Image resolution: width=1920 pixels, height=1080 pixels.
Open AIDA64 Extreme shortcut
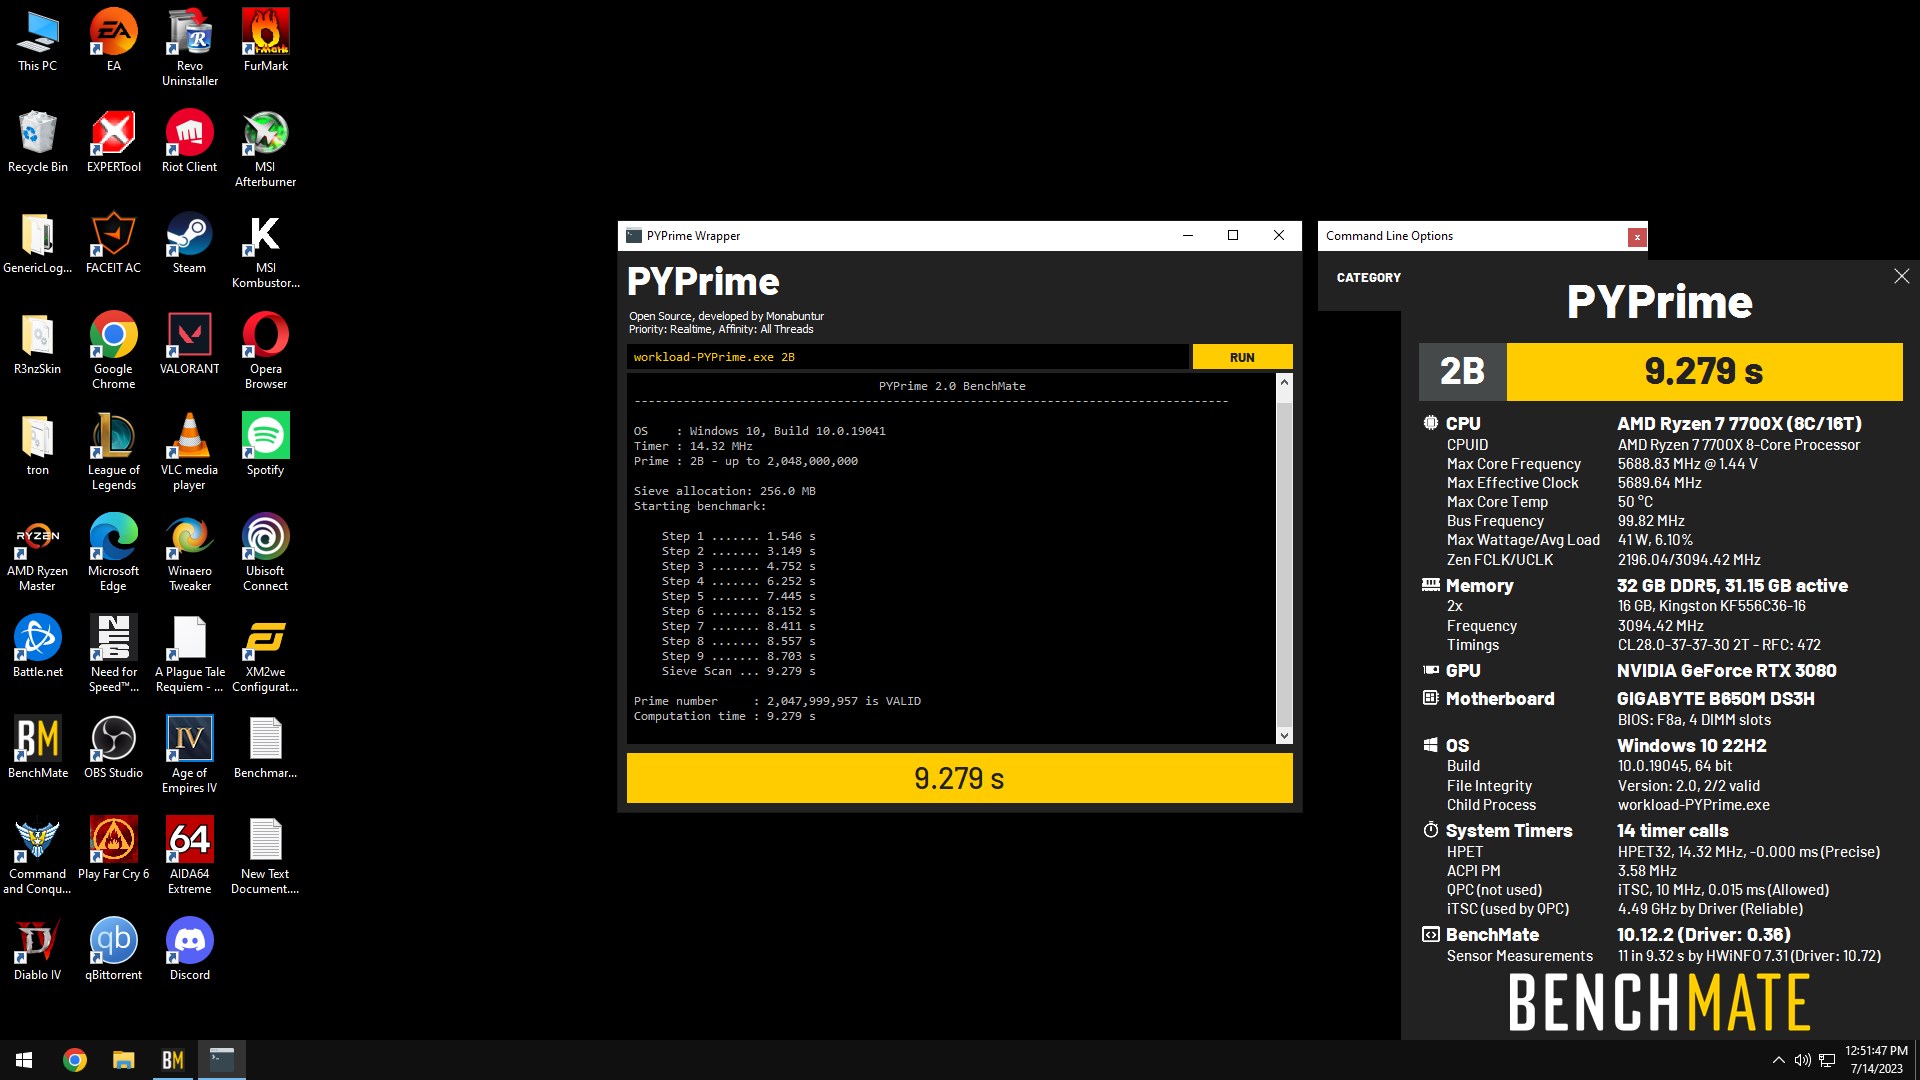click(189, 856)
